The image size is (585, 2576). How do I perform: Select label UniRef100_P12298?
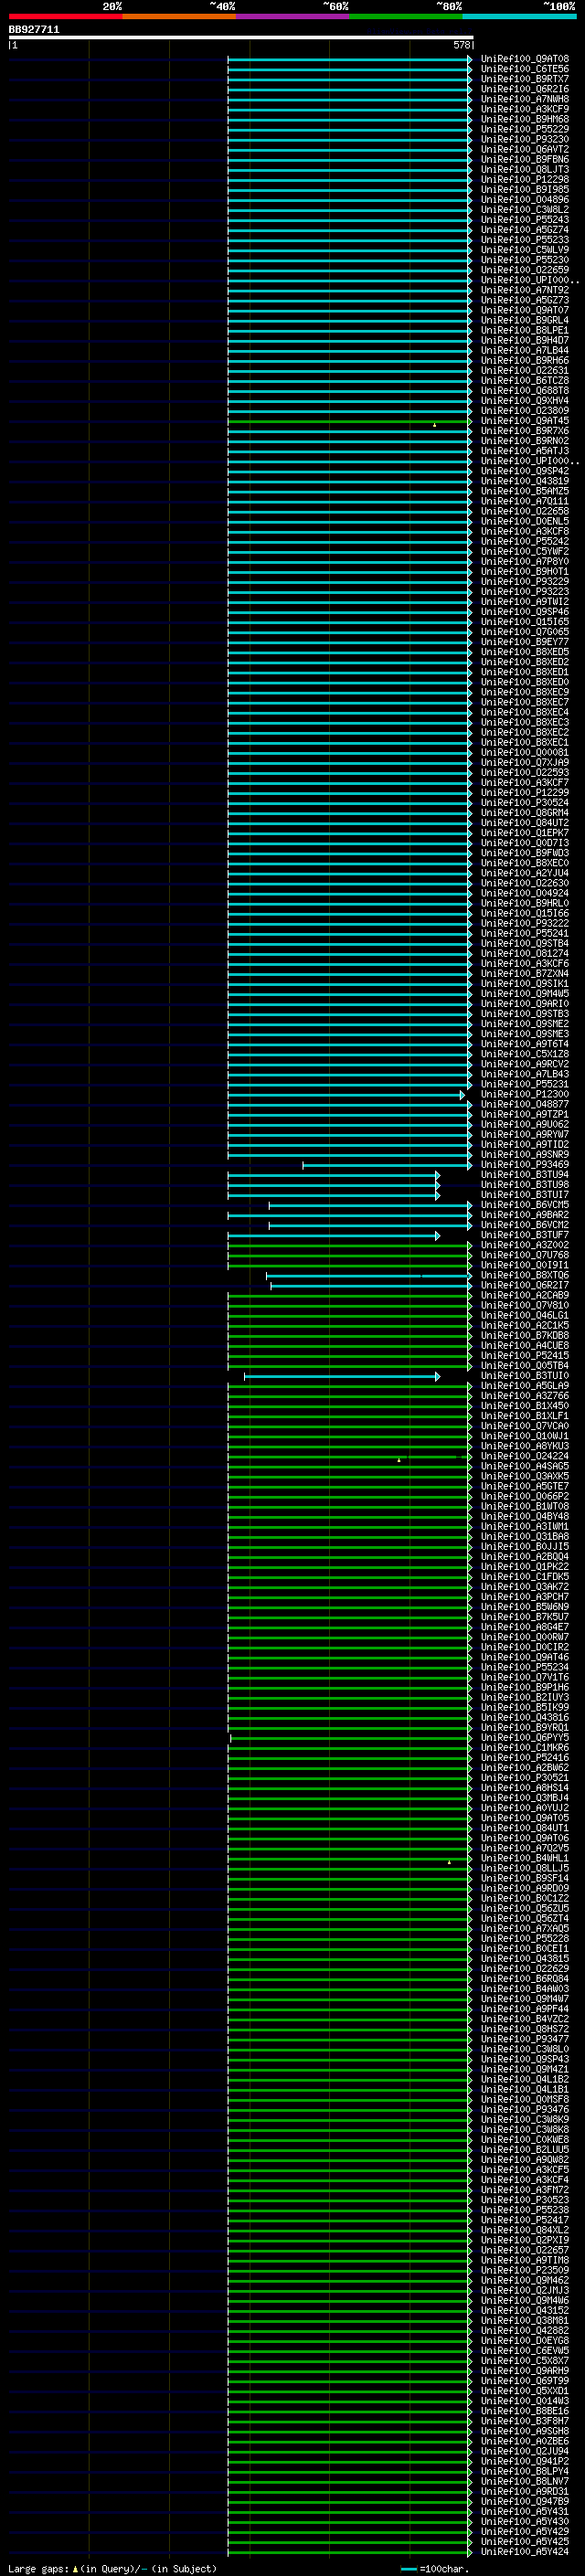(524, 180)
